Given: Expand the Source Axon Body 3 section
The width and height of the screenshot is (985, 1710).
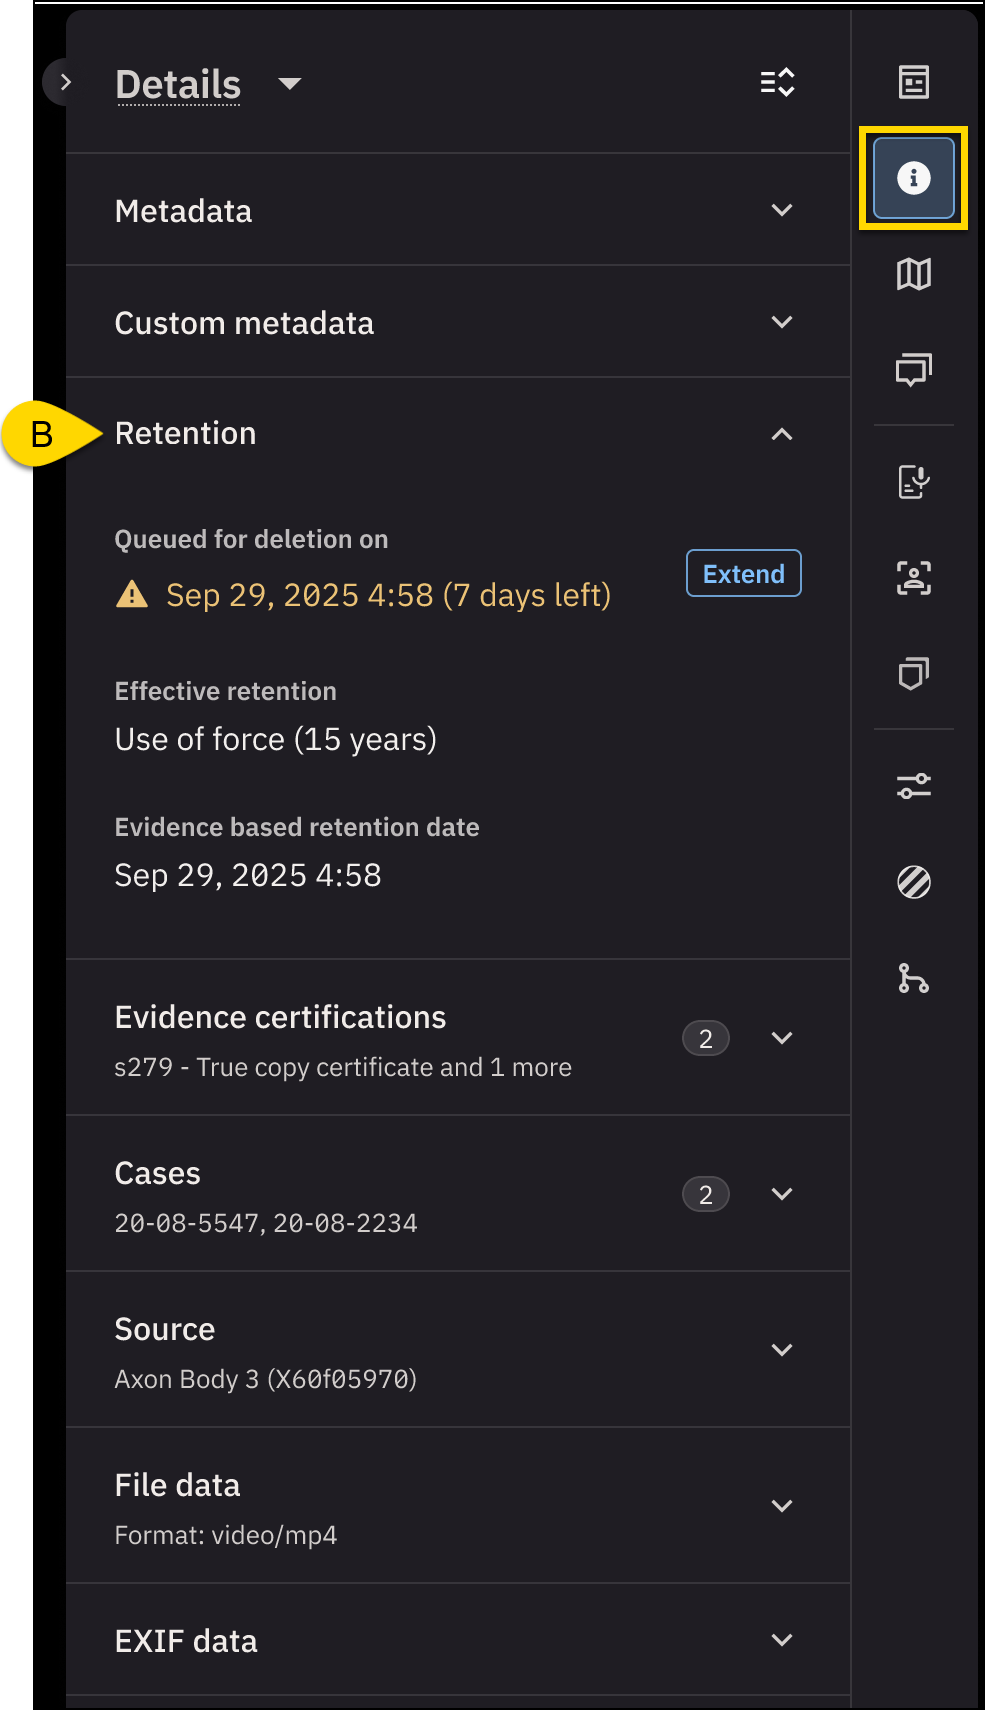Looking at the screenshot, I should coord(781,1350).
